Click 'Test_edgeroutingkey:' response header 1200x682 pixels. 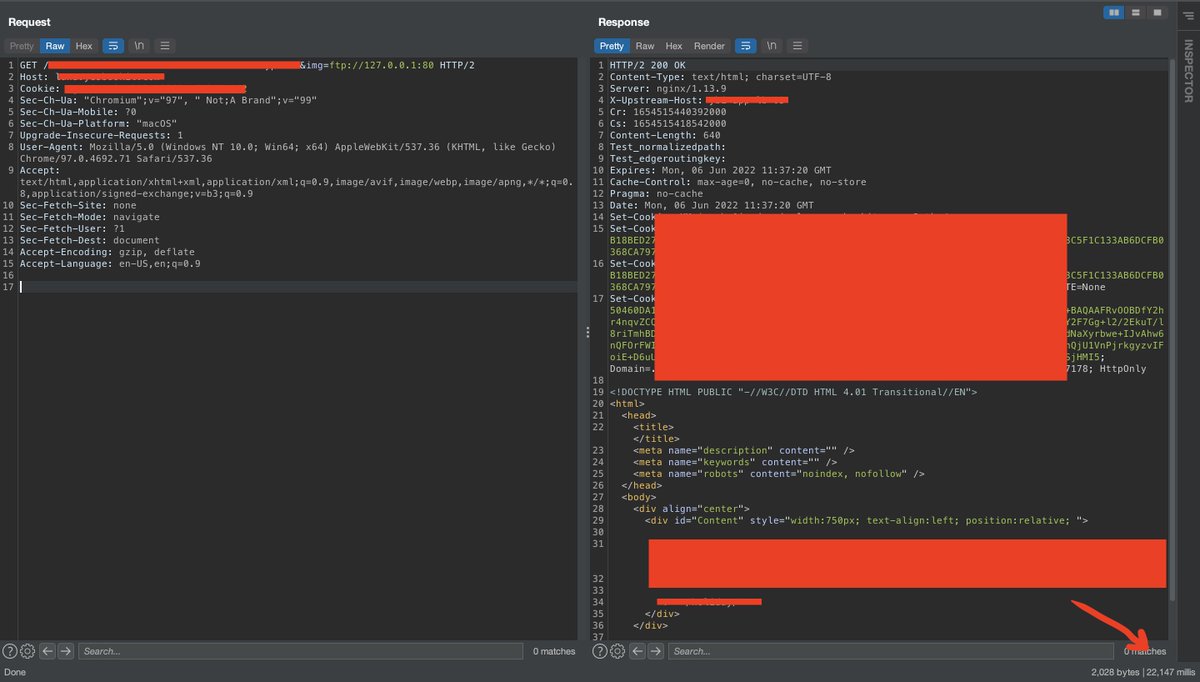[668, 158]
